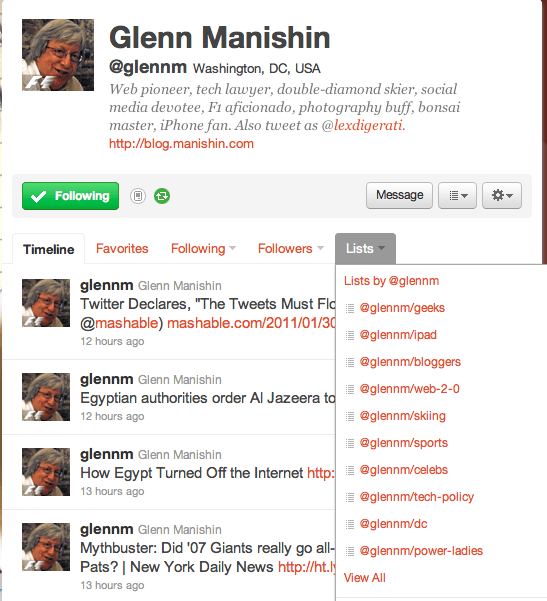Toggle mobile notifications phone icon

click(138, 196)
